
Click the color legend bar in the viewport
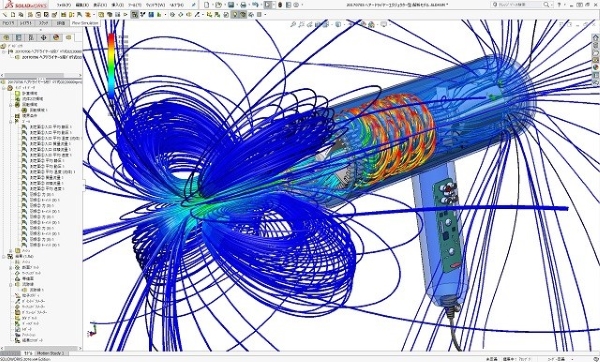(x=111, y=66)
